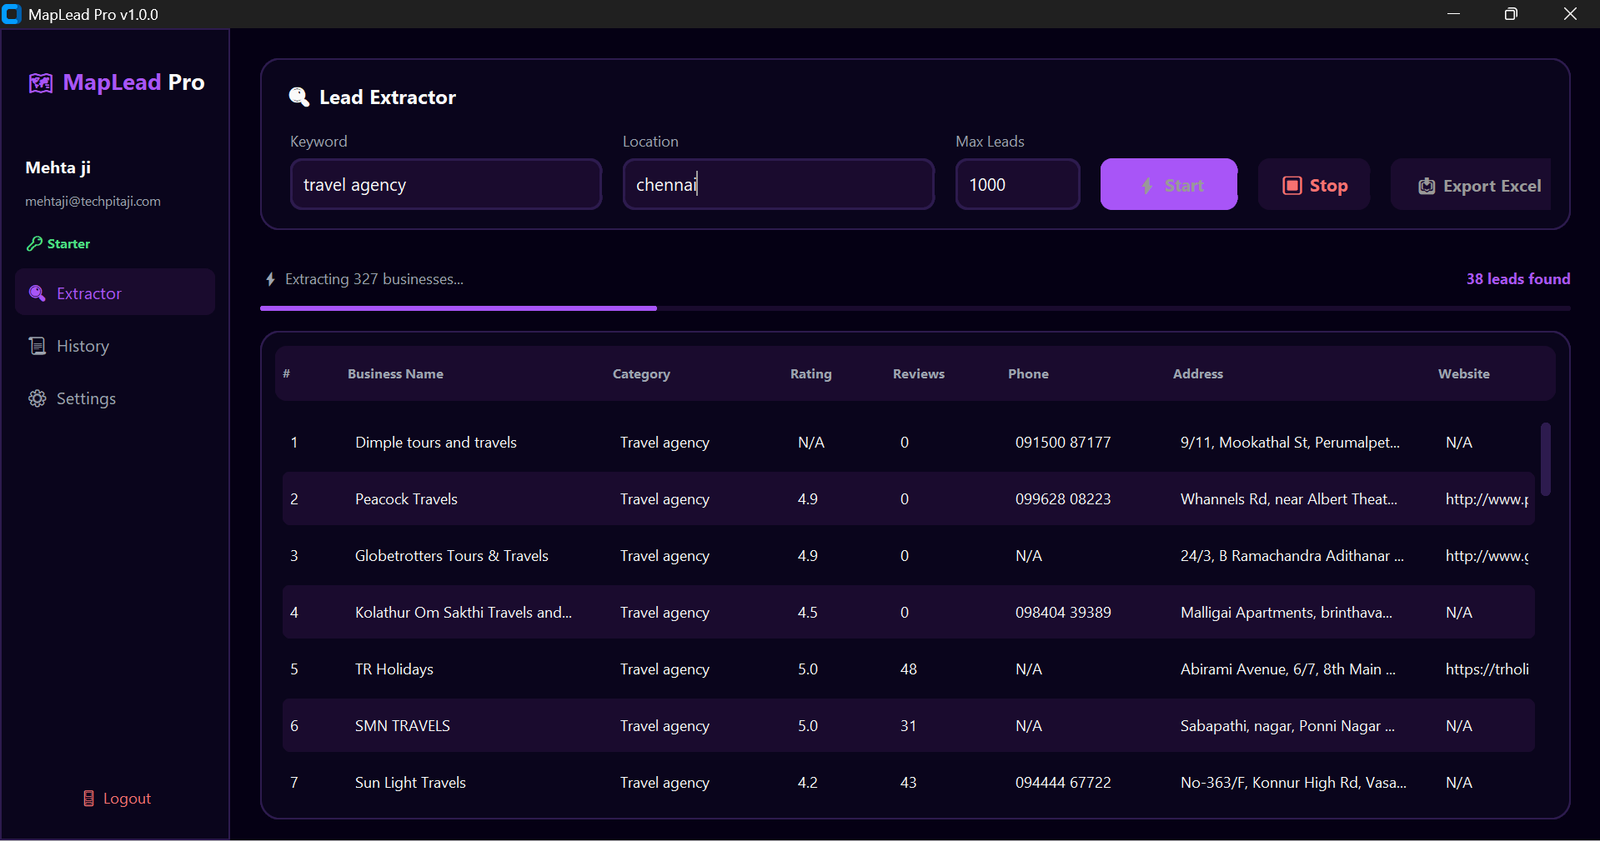Screen dimensions: 1600x841
Task: Click the Mehta ji user name
Action: click(58, 168)
